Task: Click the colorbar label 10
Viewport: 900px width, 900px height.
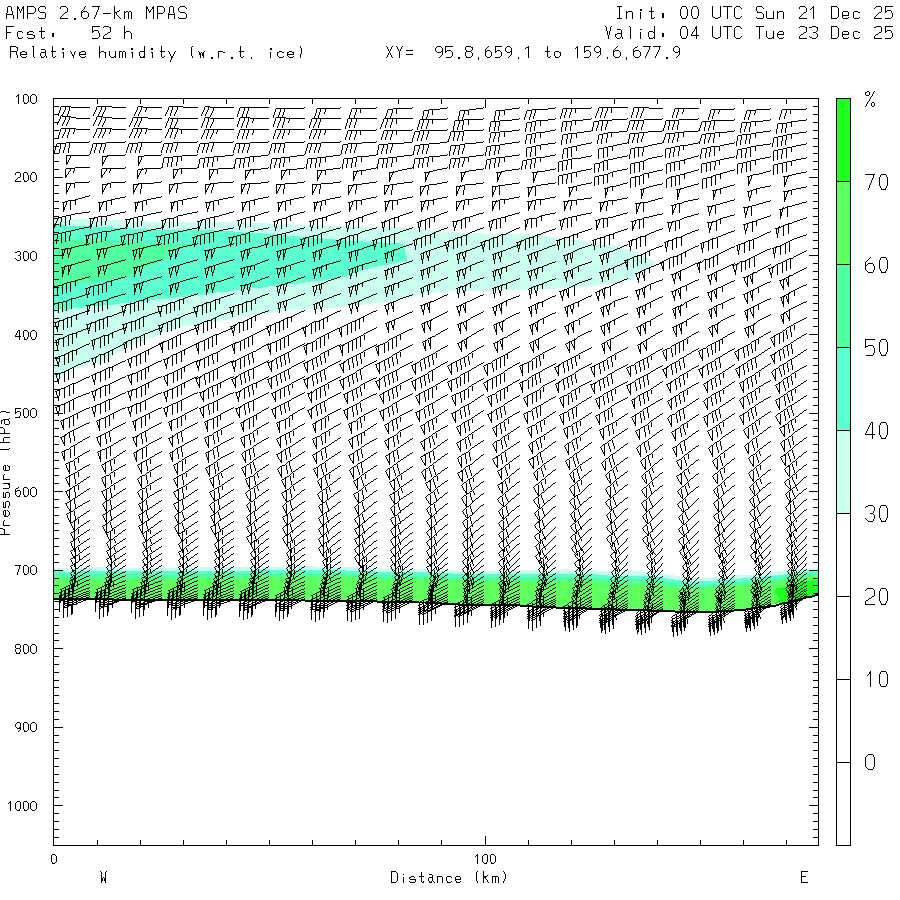Action: 876,680
